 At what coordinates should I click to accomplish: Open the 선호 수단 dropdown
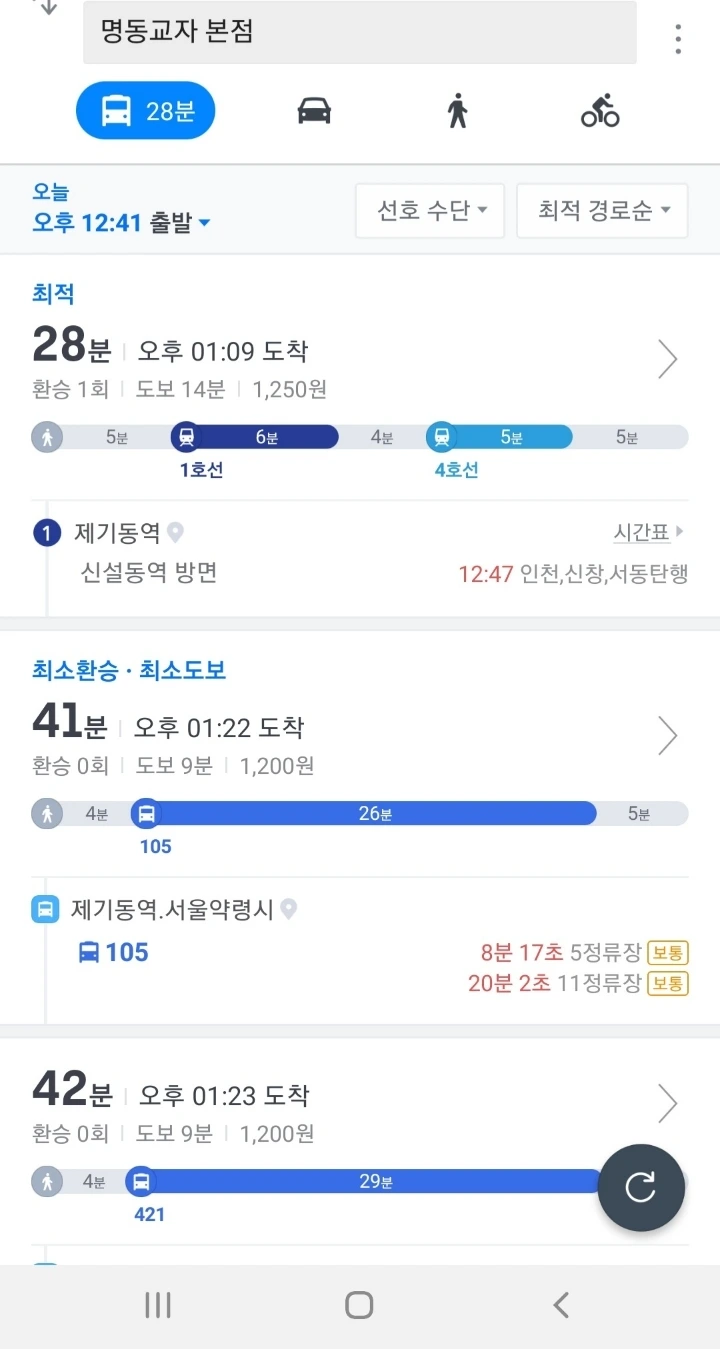tap(430, 210)
